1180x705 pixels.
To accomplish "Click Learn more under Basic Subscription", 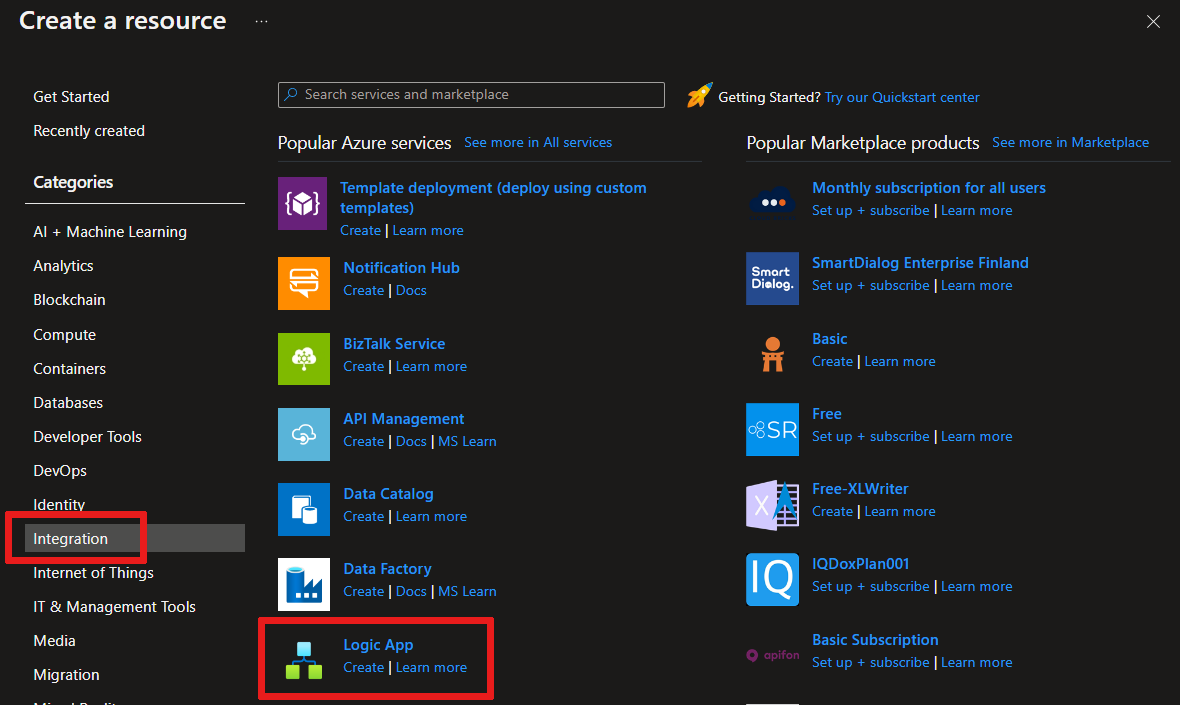I will (x=976, y=663).
